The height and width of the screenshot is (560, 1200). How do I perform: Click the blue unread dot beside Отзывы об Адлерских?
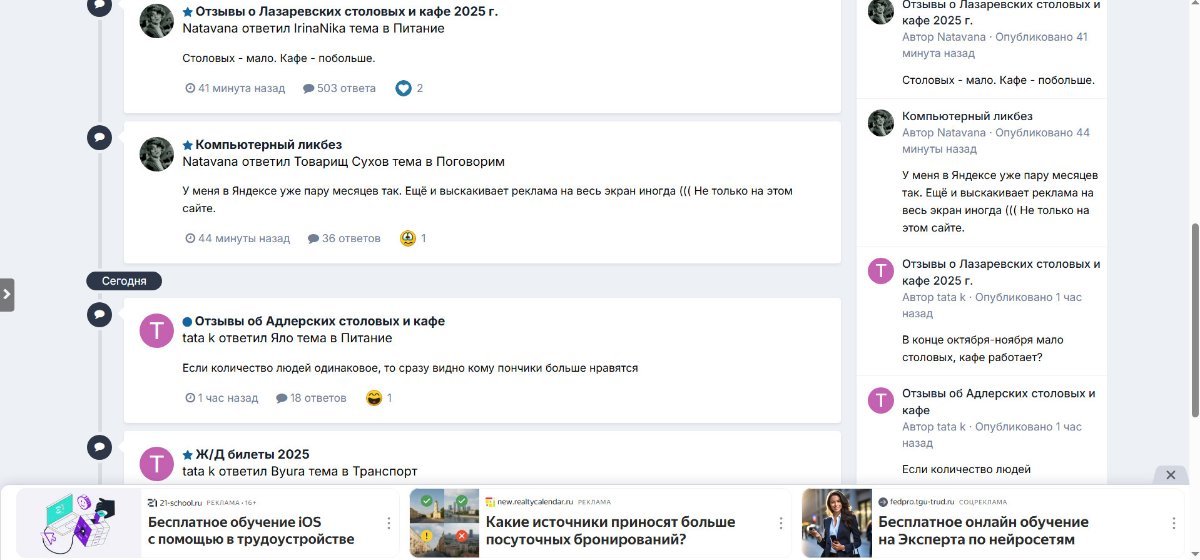click(187, 322)
